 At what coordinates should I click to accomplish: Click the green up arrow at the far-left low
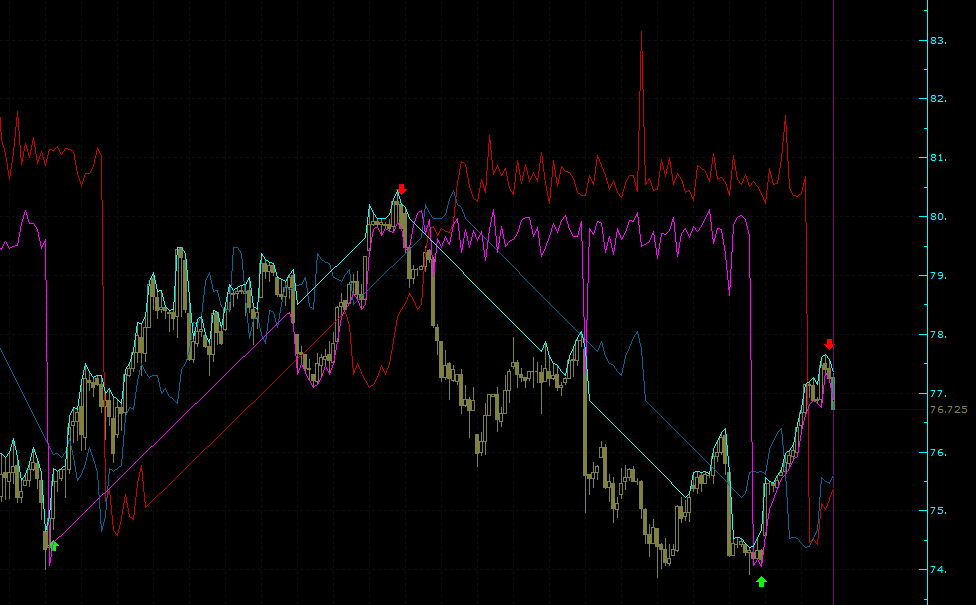55,545
